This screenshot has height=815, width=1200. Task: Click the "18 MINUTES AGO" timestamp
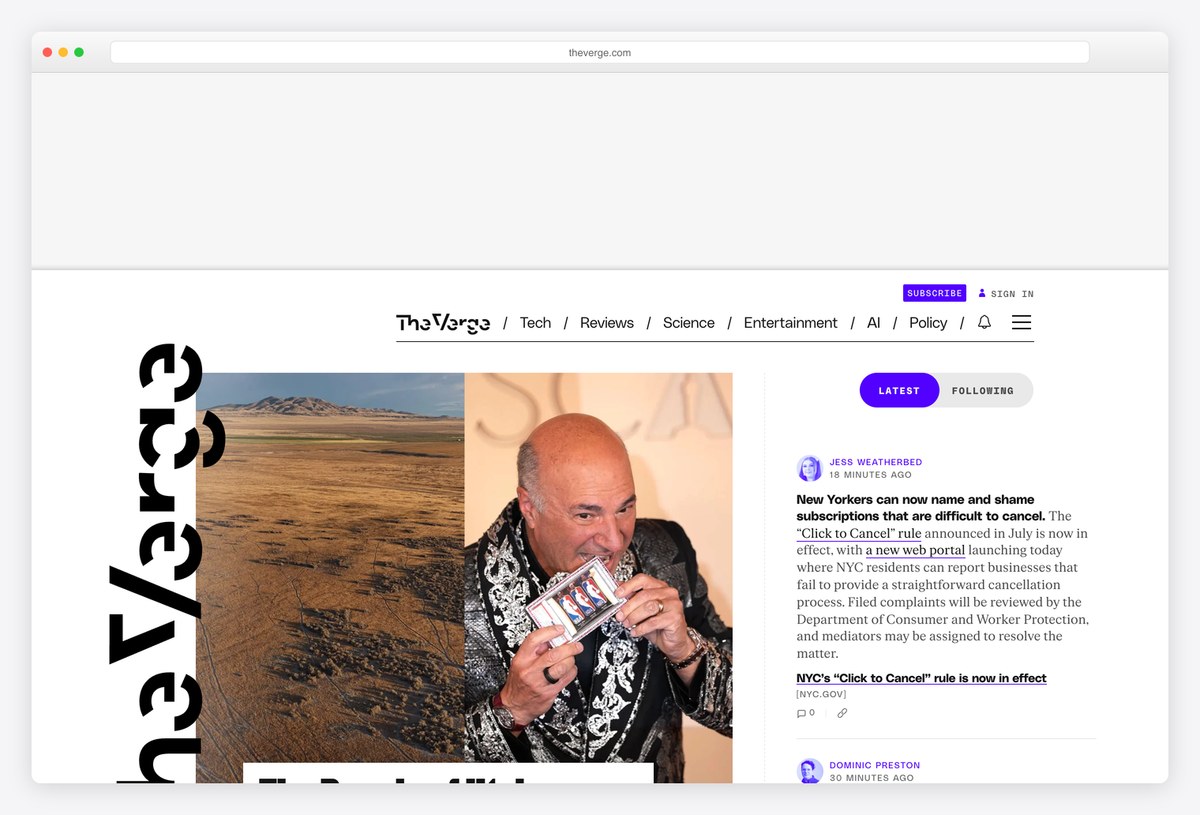870,475
